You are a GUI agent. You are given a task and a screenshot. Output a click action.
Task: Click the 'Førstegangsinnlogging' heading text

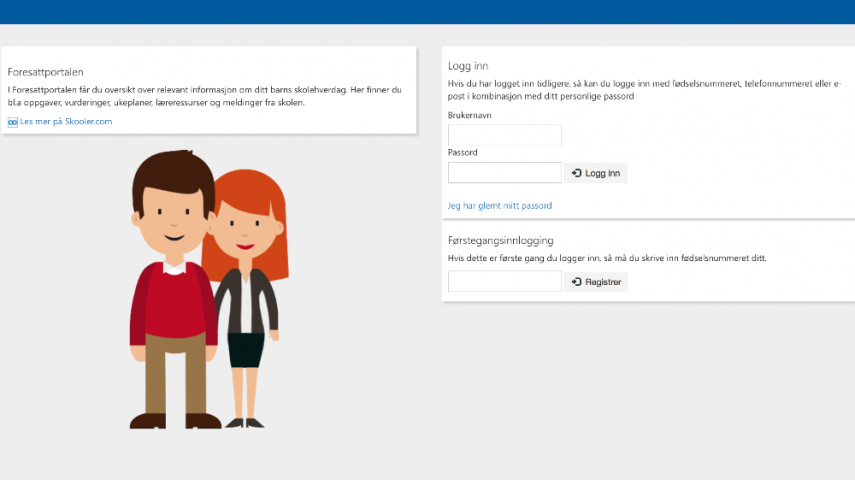[x=501, y=241]
